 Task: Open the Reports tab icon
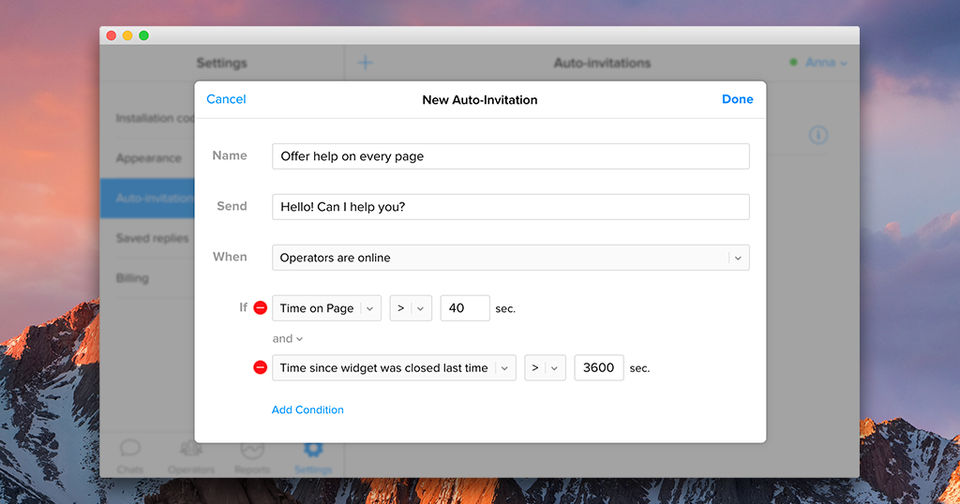click(252, 452)
